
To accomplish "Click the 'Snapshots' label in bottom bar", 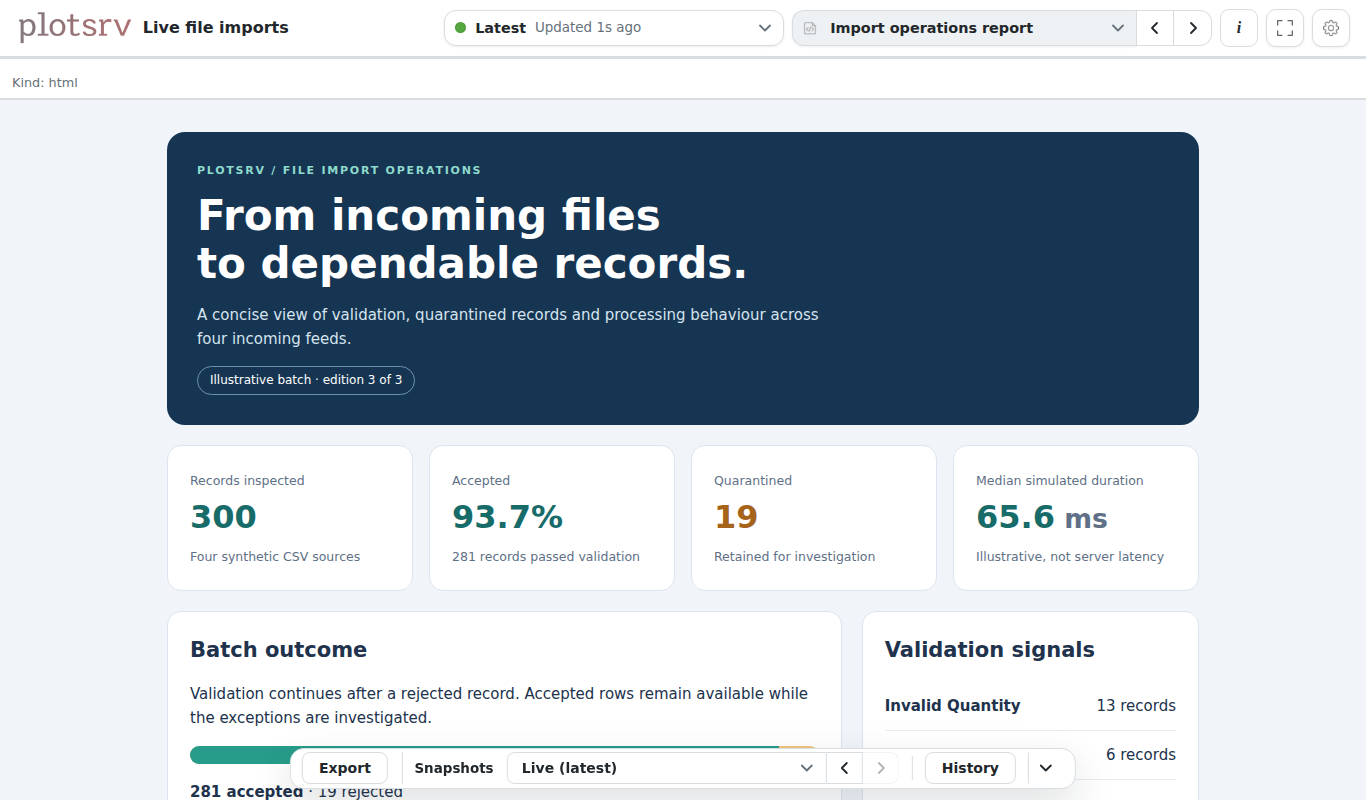I will pos(454,768).
